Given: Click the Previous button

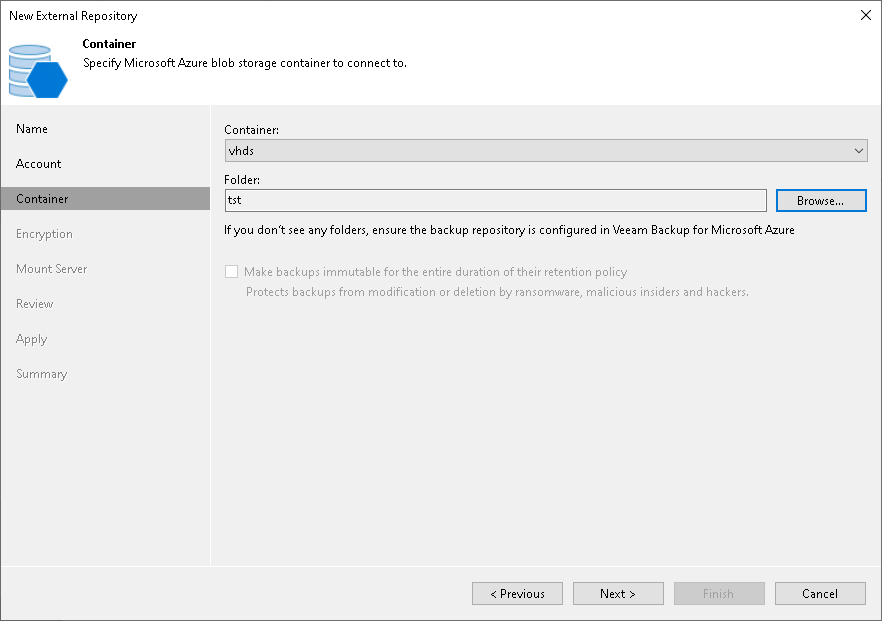Looking at the screenshot, I should pos(518,593).
